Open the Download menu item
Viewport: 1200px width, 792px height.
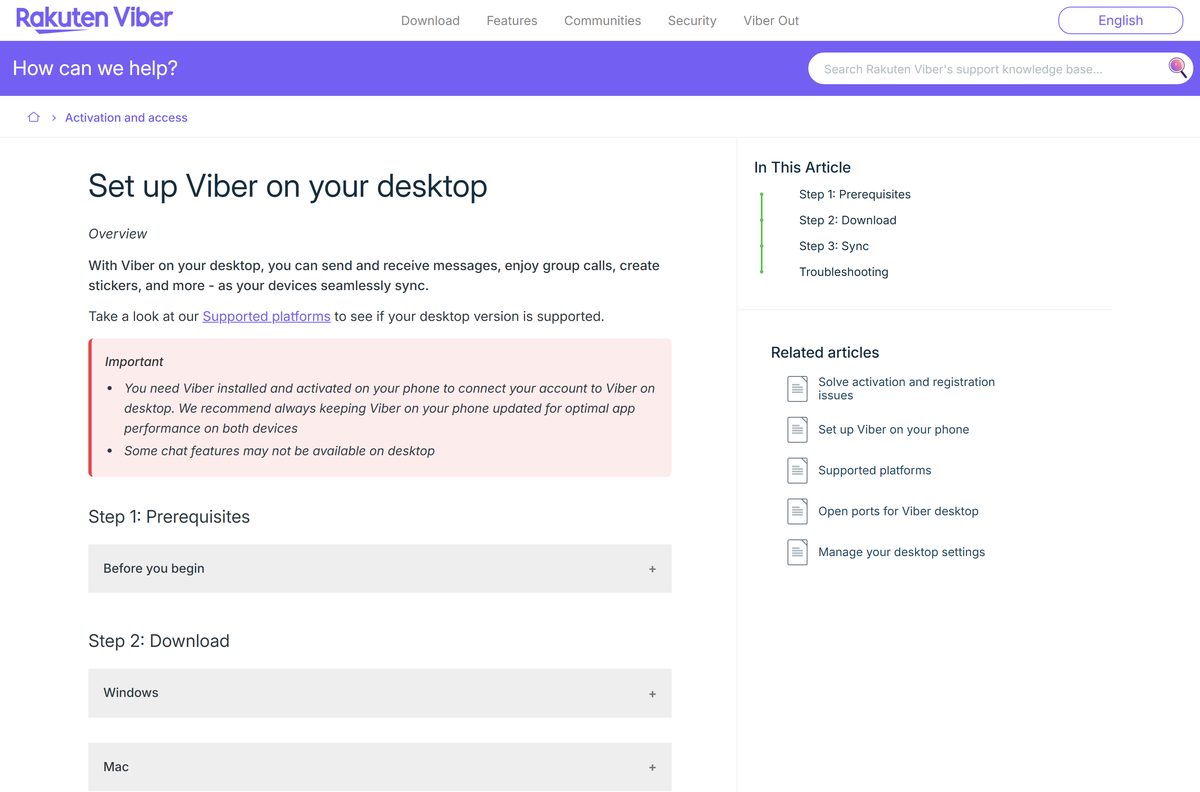tap(430, 20)
